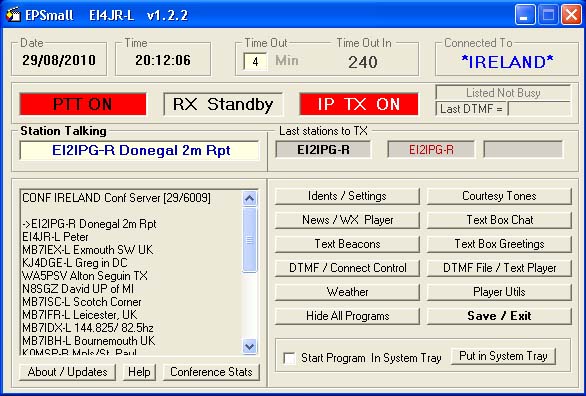Image resolution: width=586 pixels, height=396 pixels.
Task: Click the time value 20:12:06
Action: point(163,60)
